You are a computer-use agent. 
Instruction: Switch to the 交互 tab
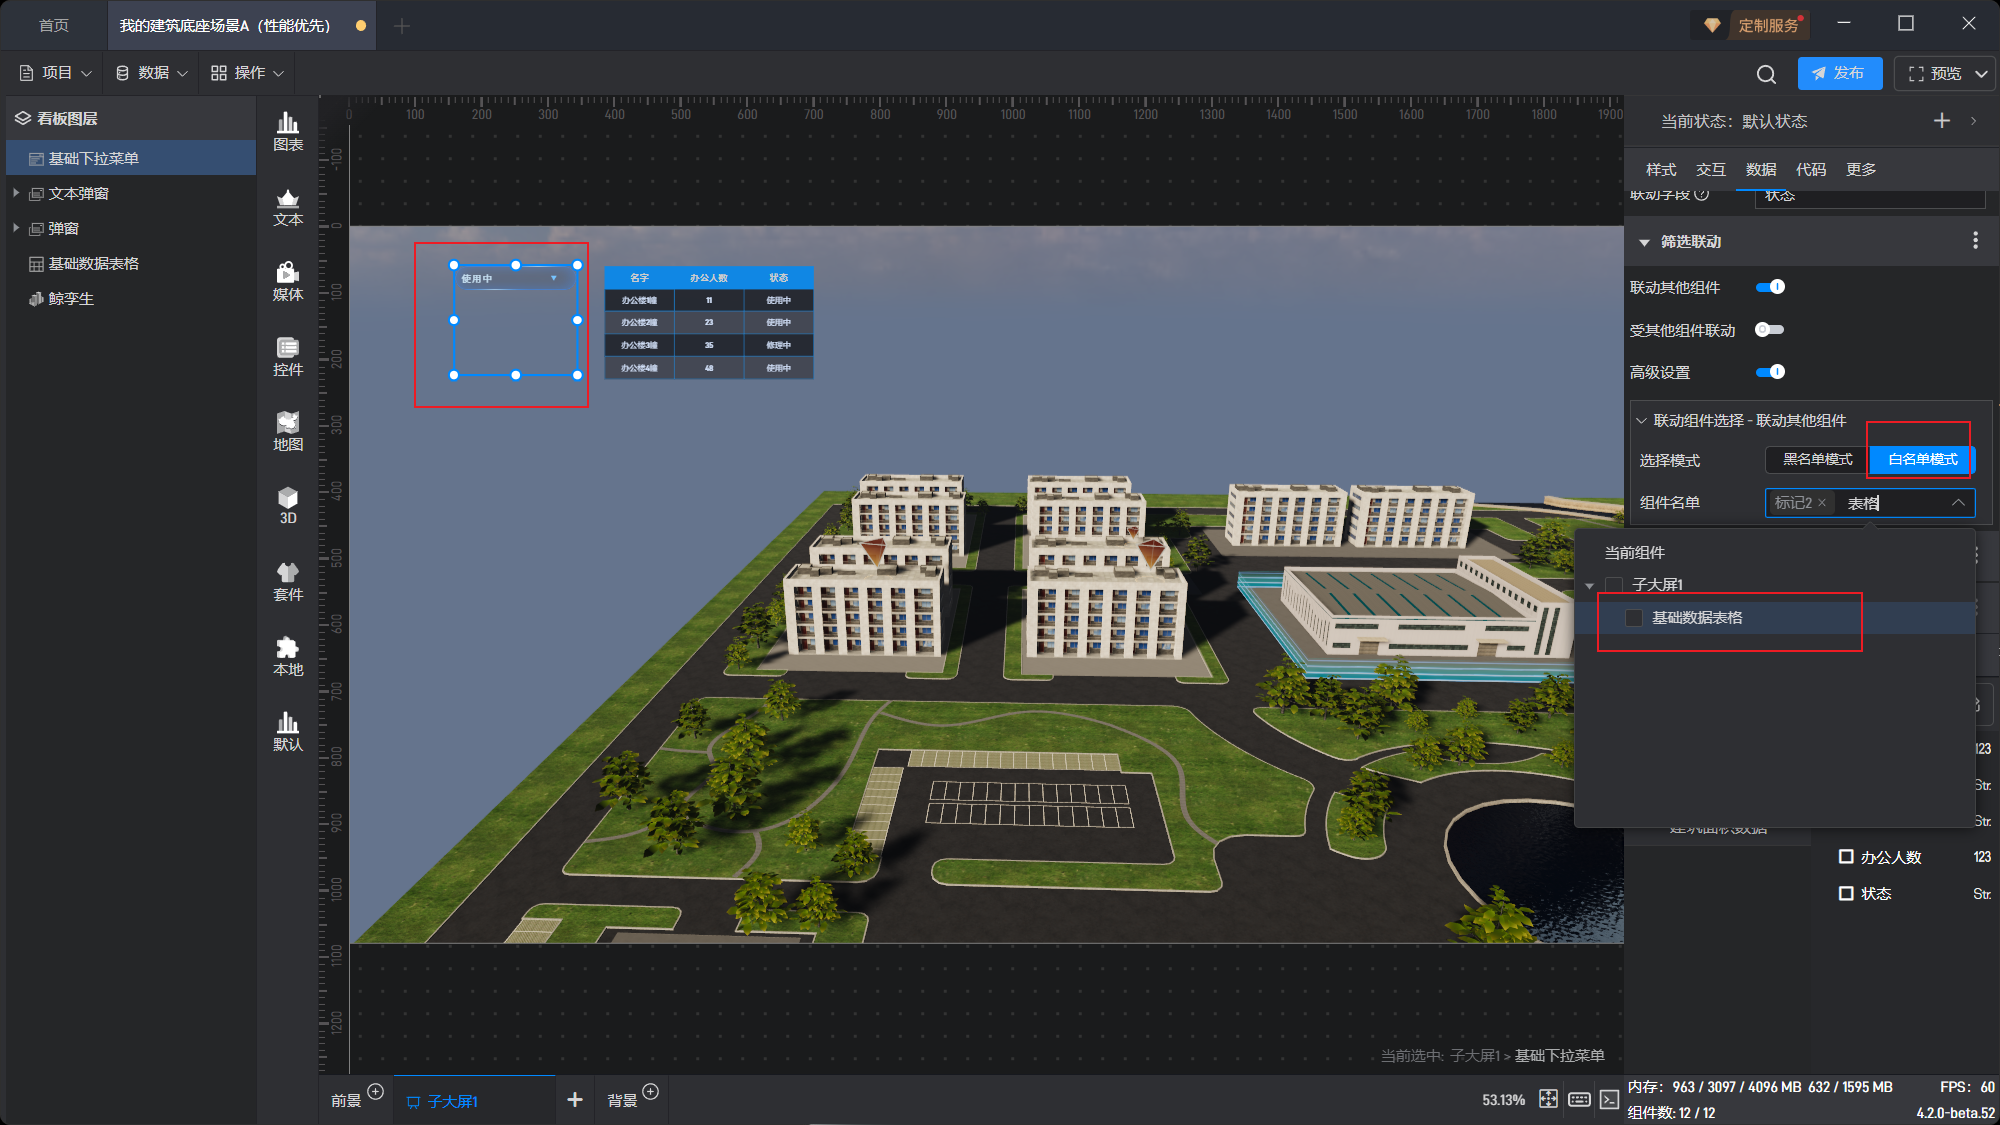(1710, 169)
